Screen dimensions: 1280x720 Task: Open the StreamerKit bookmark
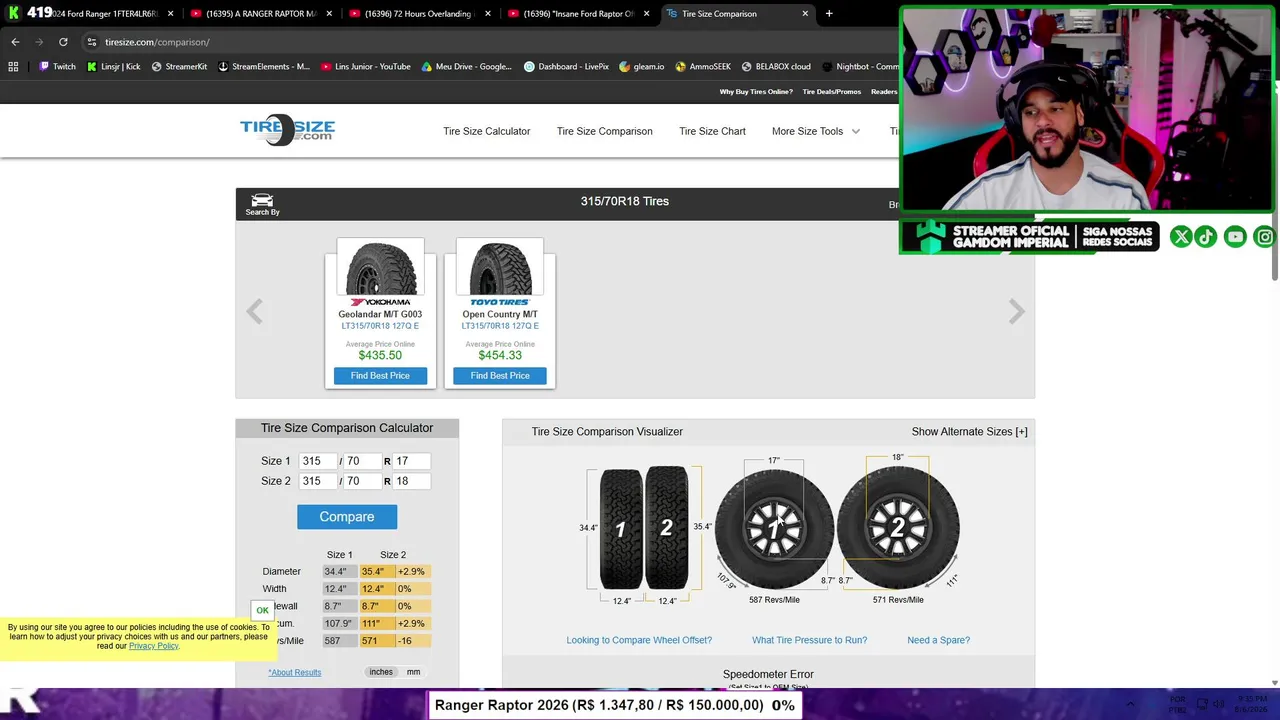(179, 67)
